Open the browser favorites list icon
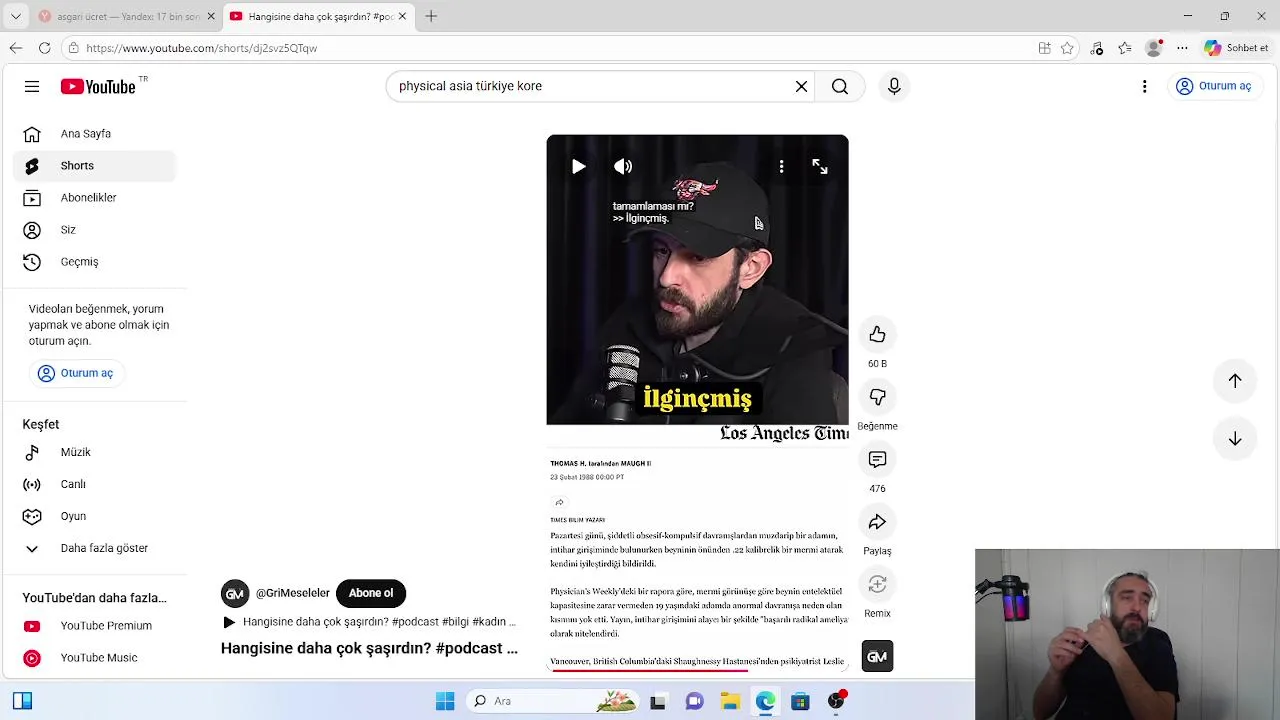The width and height of the screenshot is (1280, 720). tap(1125, 48)
